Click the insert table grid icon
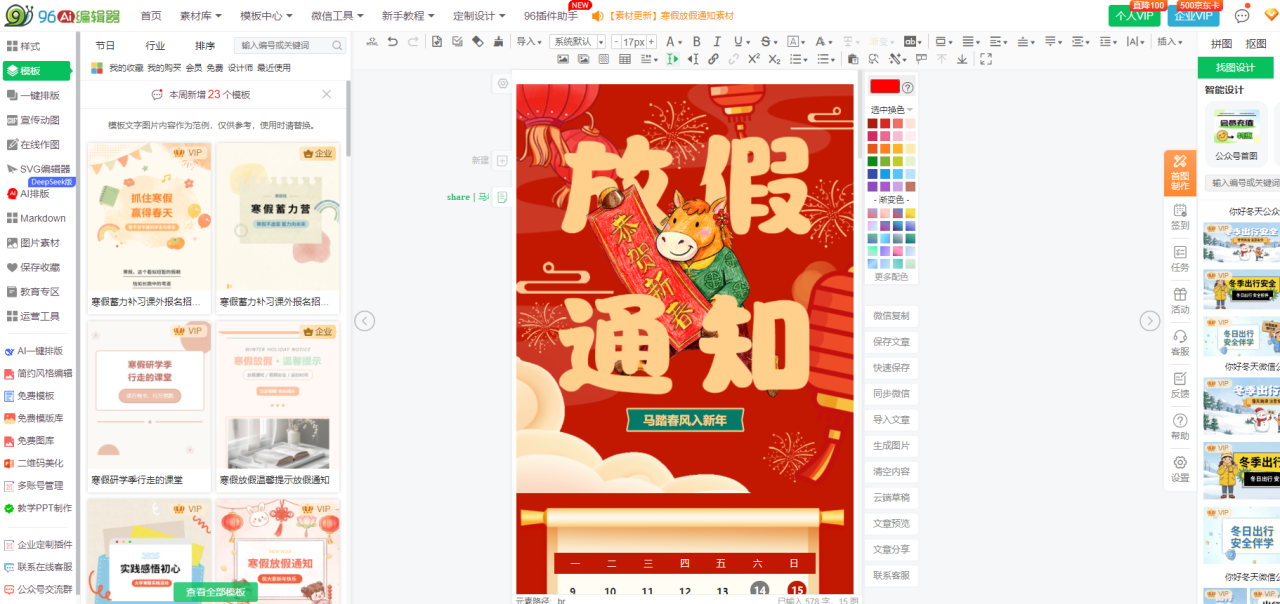The image size is (1280, 604). tap(625, 59)
